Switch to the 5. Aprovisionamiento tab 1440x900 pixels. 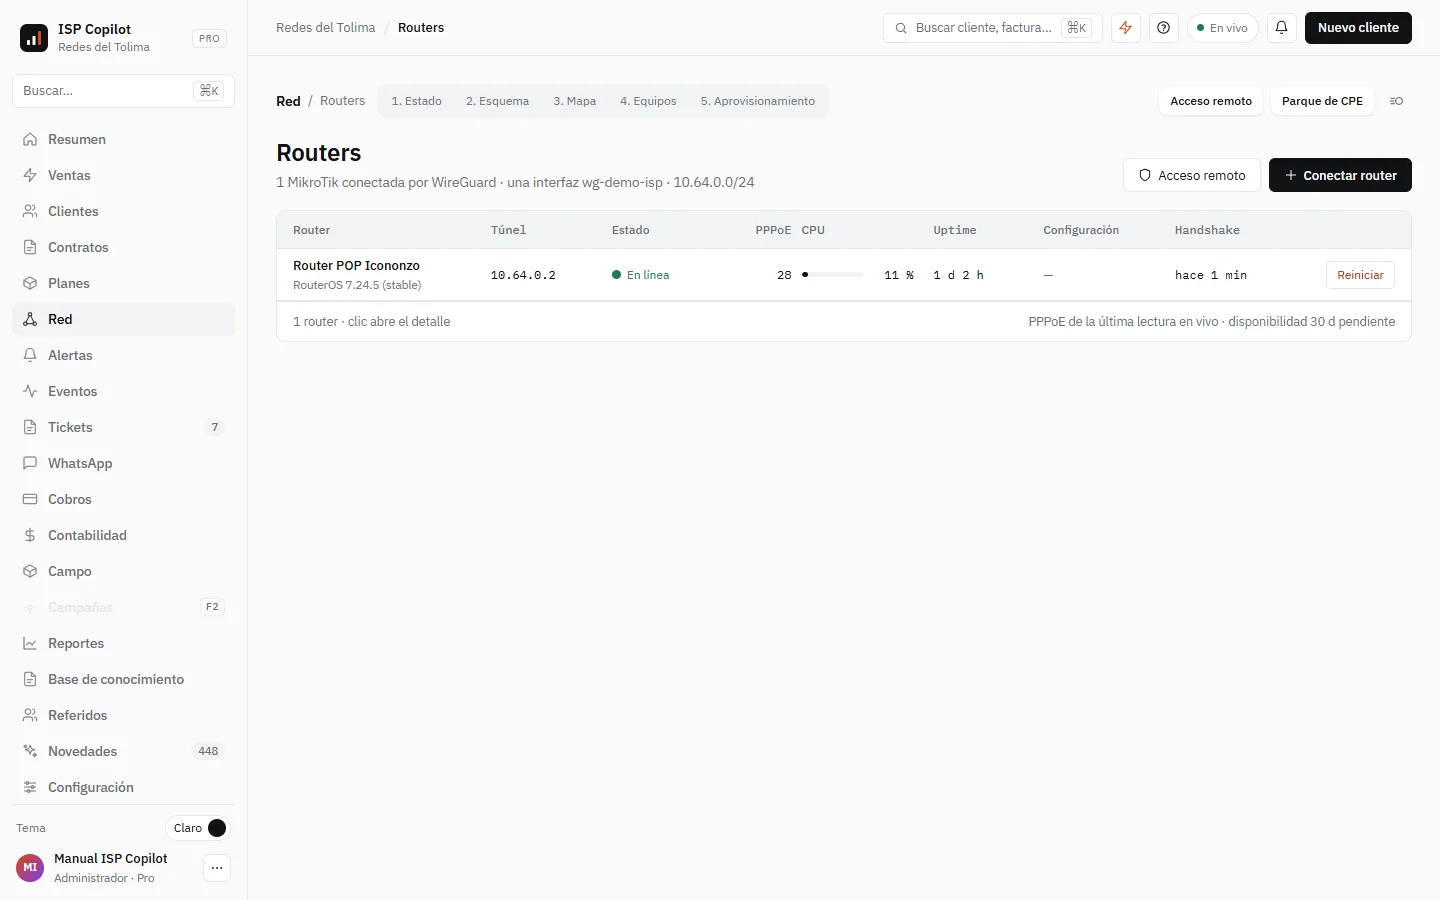pyautogui.click(x=757, y=101)
